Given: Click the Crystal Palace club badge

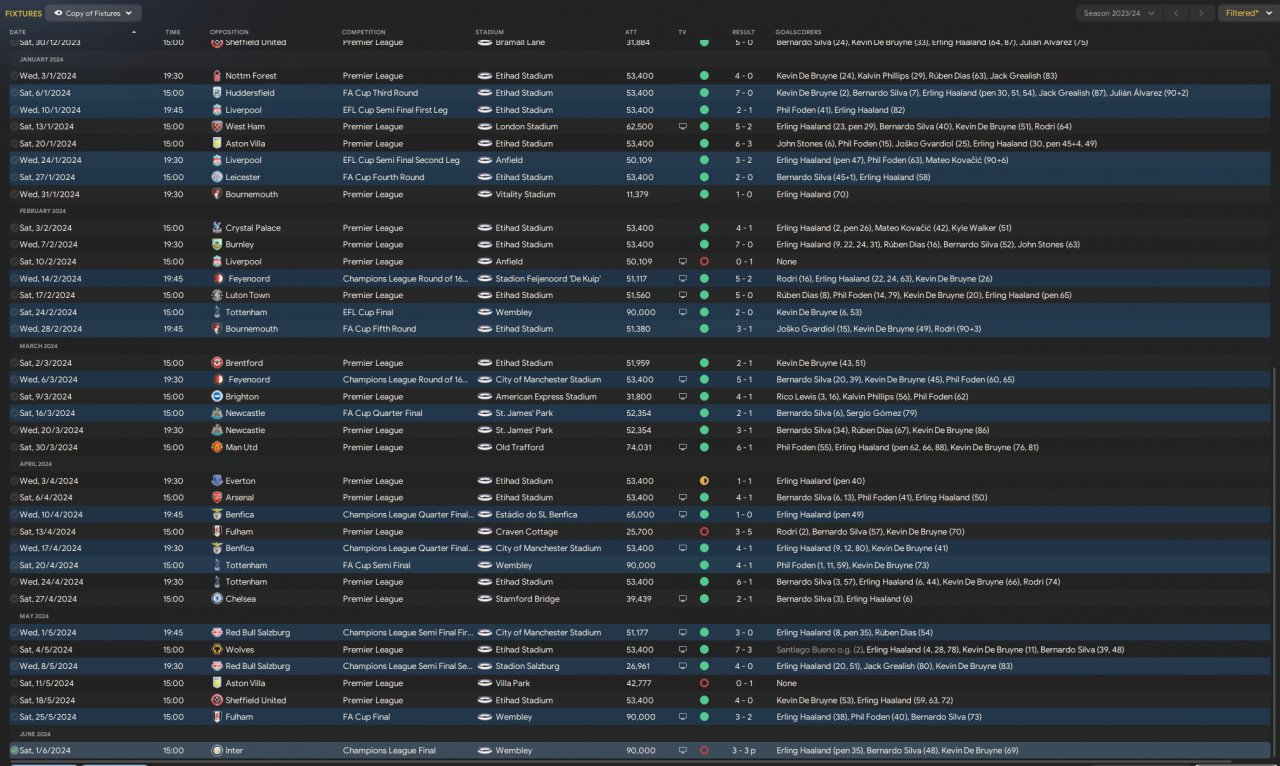Looking at the screenshot, I should pyautogui.click(x=217, y=228).
